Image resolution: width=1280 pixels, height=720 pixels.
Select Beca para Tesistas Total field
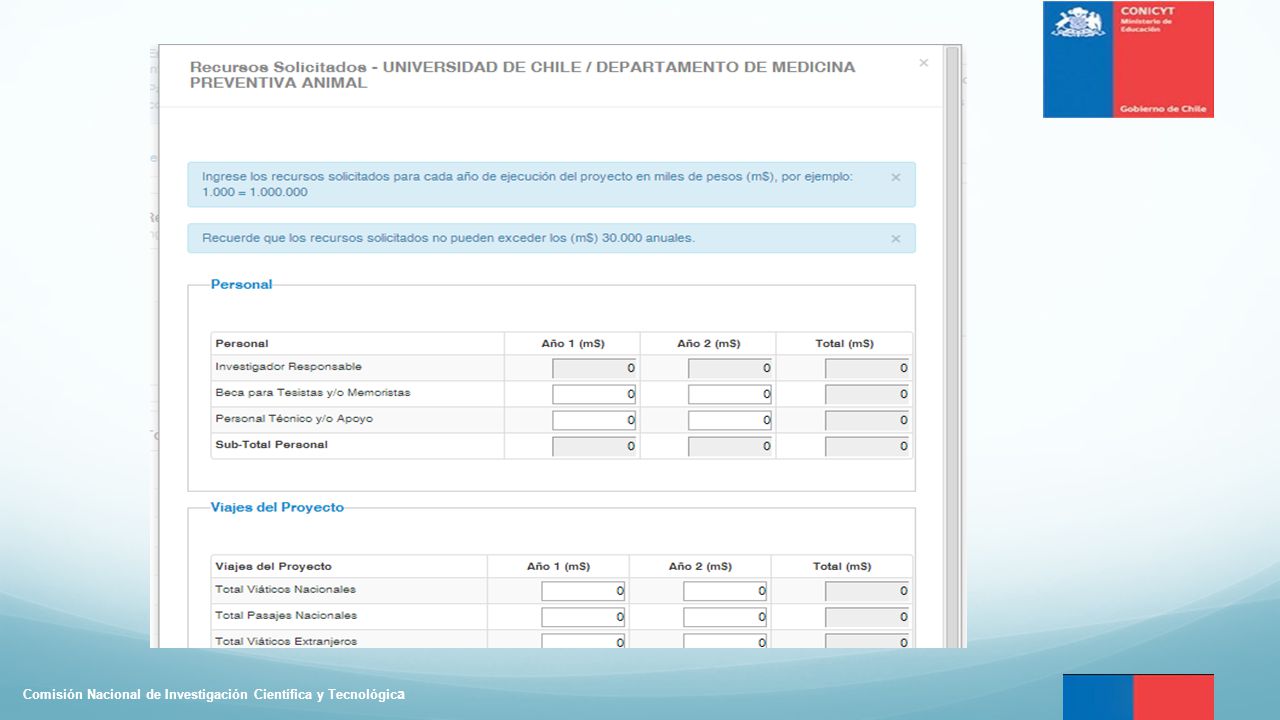click(867, 394)
